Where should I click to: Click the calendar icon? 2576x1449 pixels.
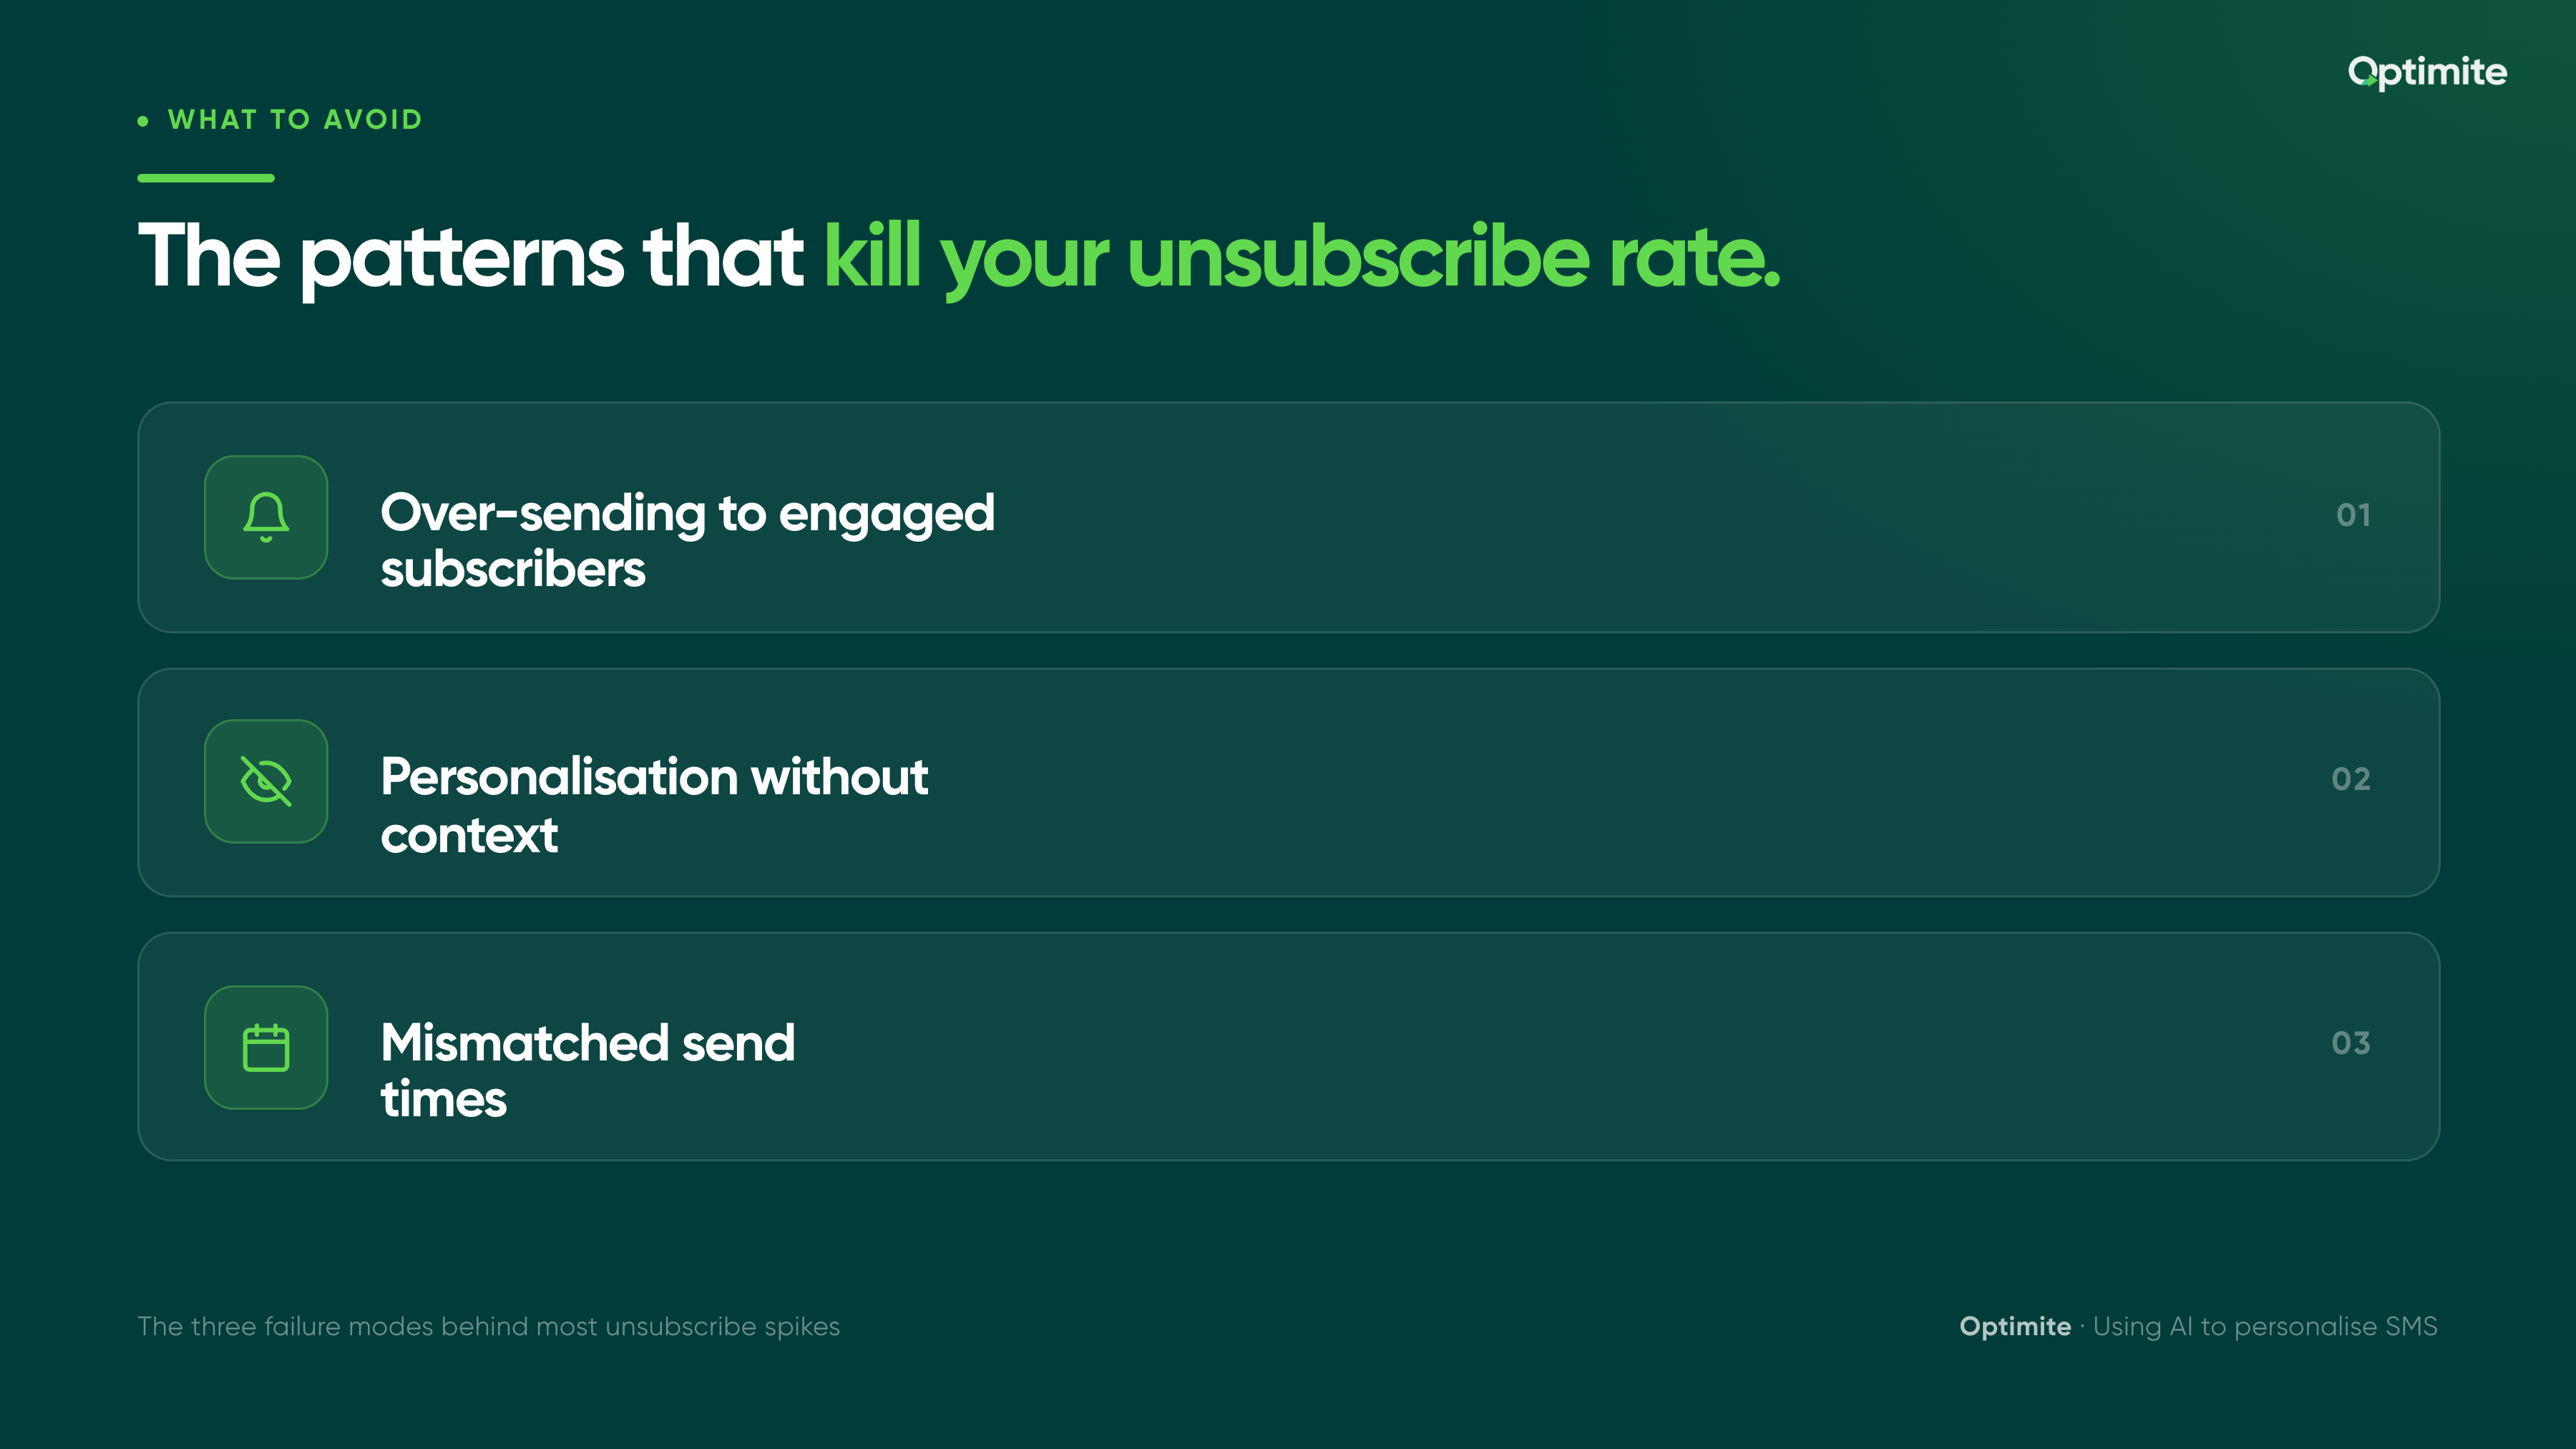pos(266,1047)
